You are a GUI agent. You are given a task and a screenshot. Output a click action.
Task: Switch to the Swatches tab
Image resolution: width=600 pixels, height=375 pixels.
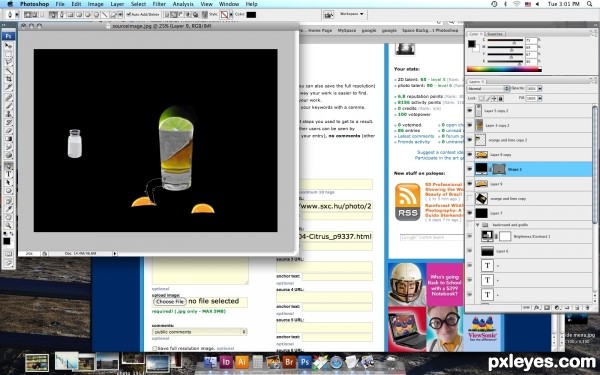pos(494,34)
